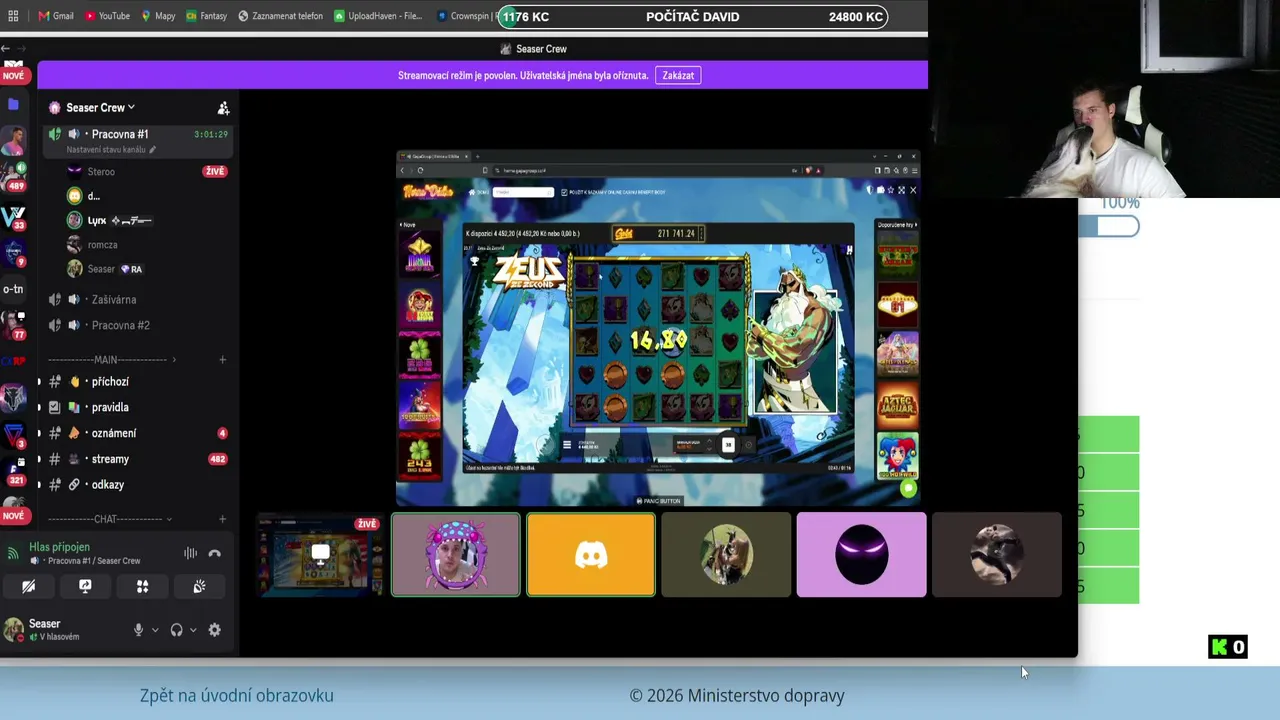Toggle headphones deafen

pos(177,630)
